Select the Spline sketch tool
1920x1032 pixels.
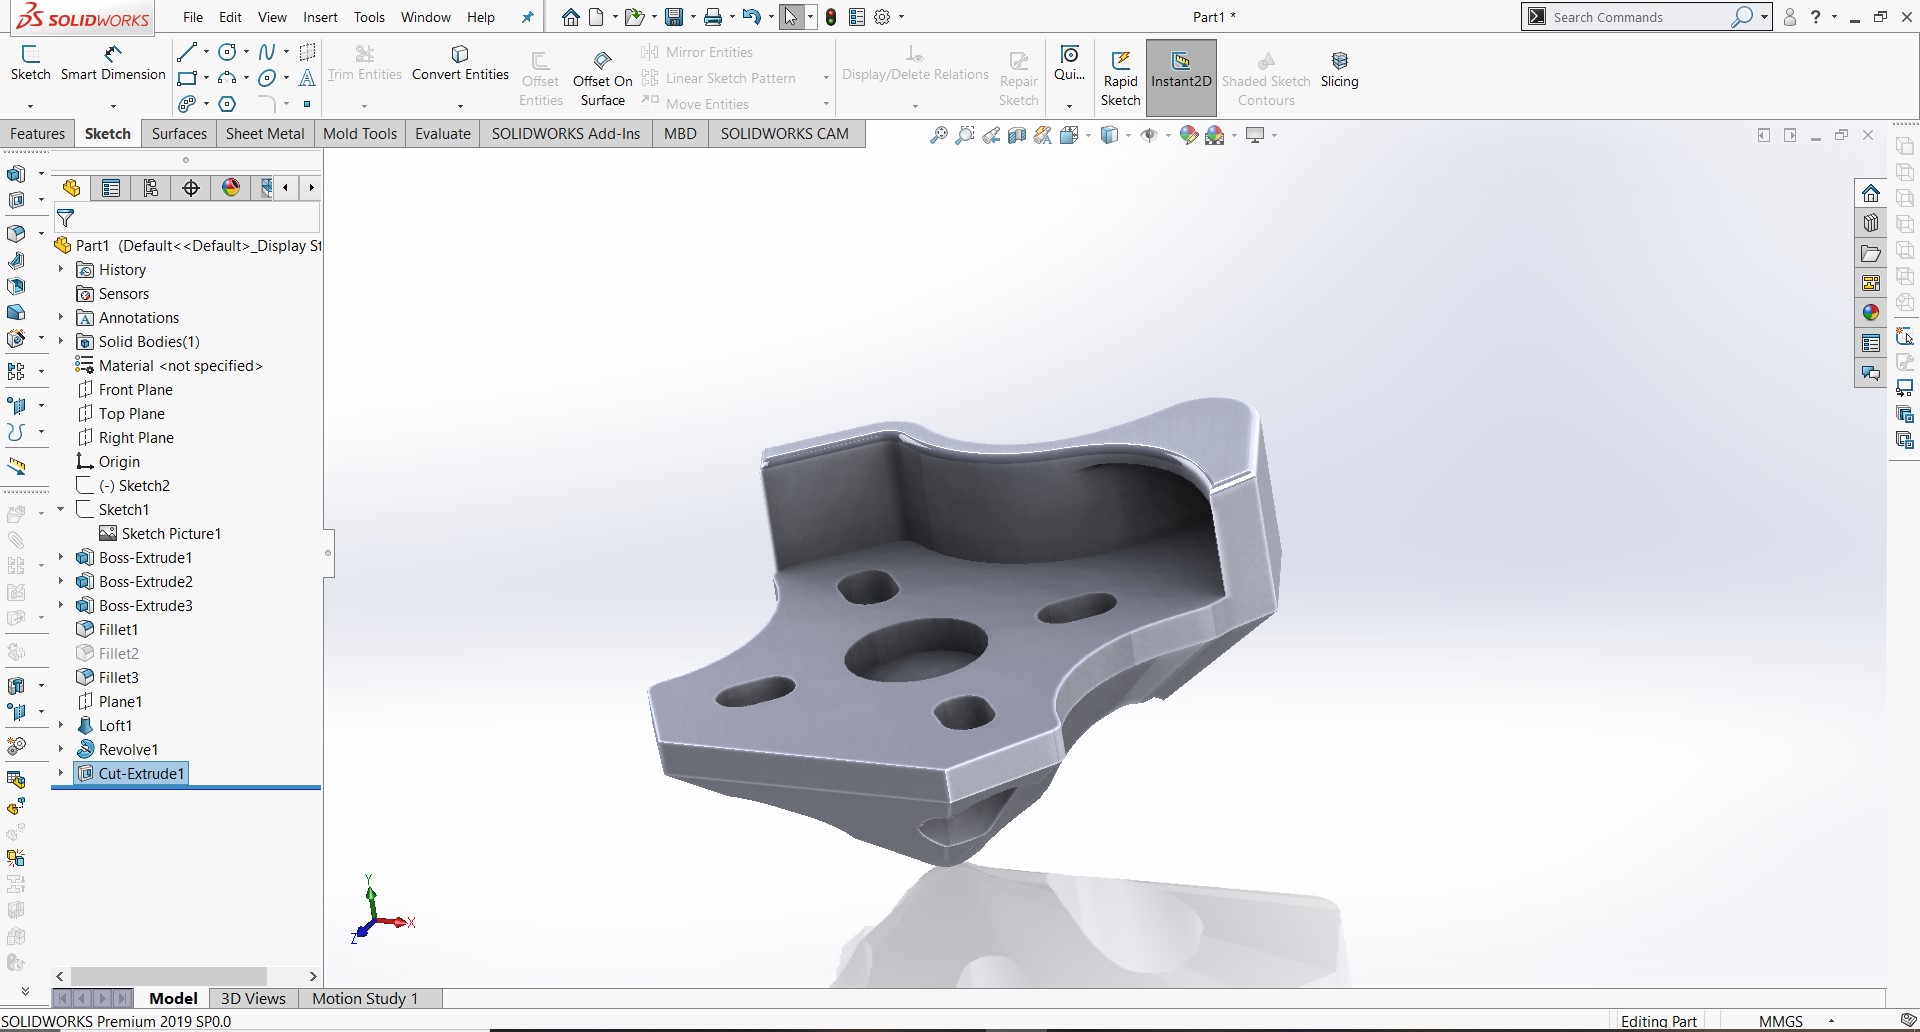point(267,52)
